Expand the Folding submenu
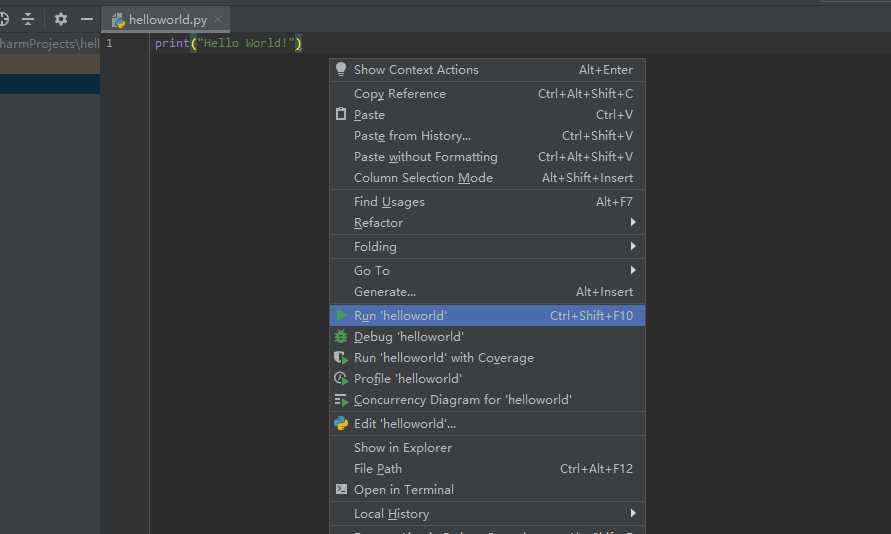Screen dimensions: 891x534 tap(488, 247)
